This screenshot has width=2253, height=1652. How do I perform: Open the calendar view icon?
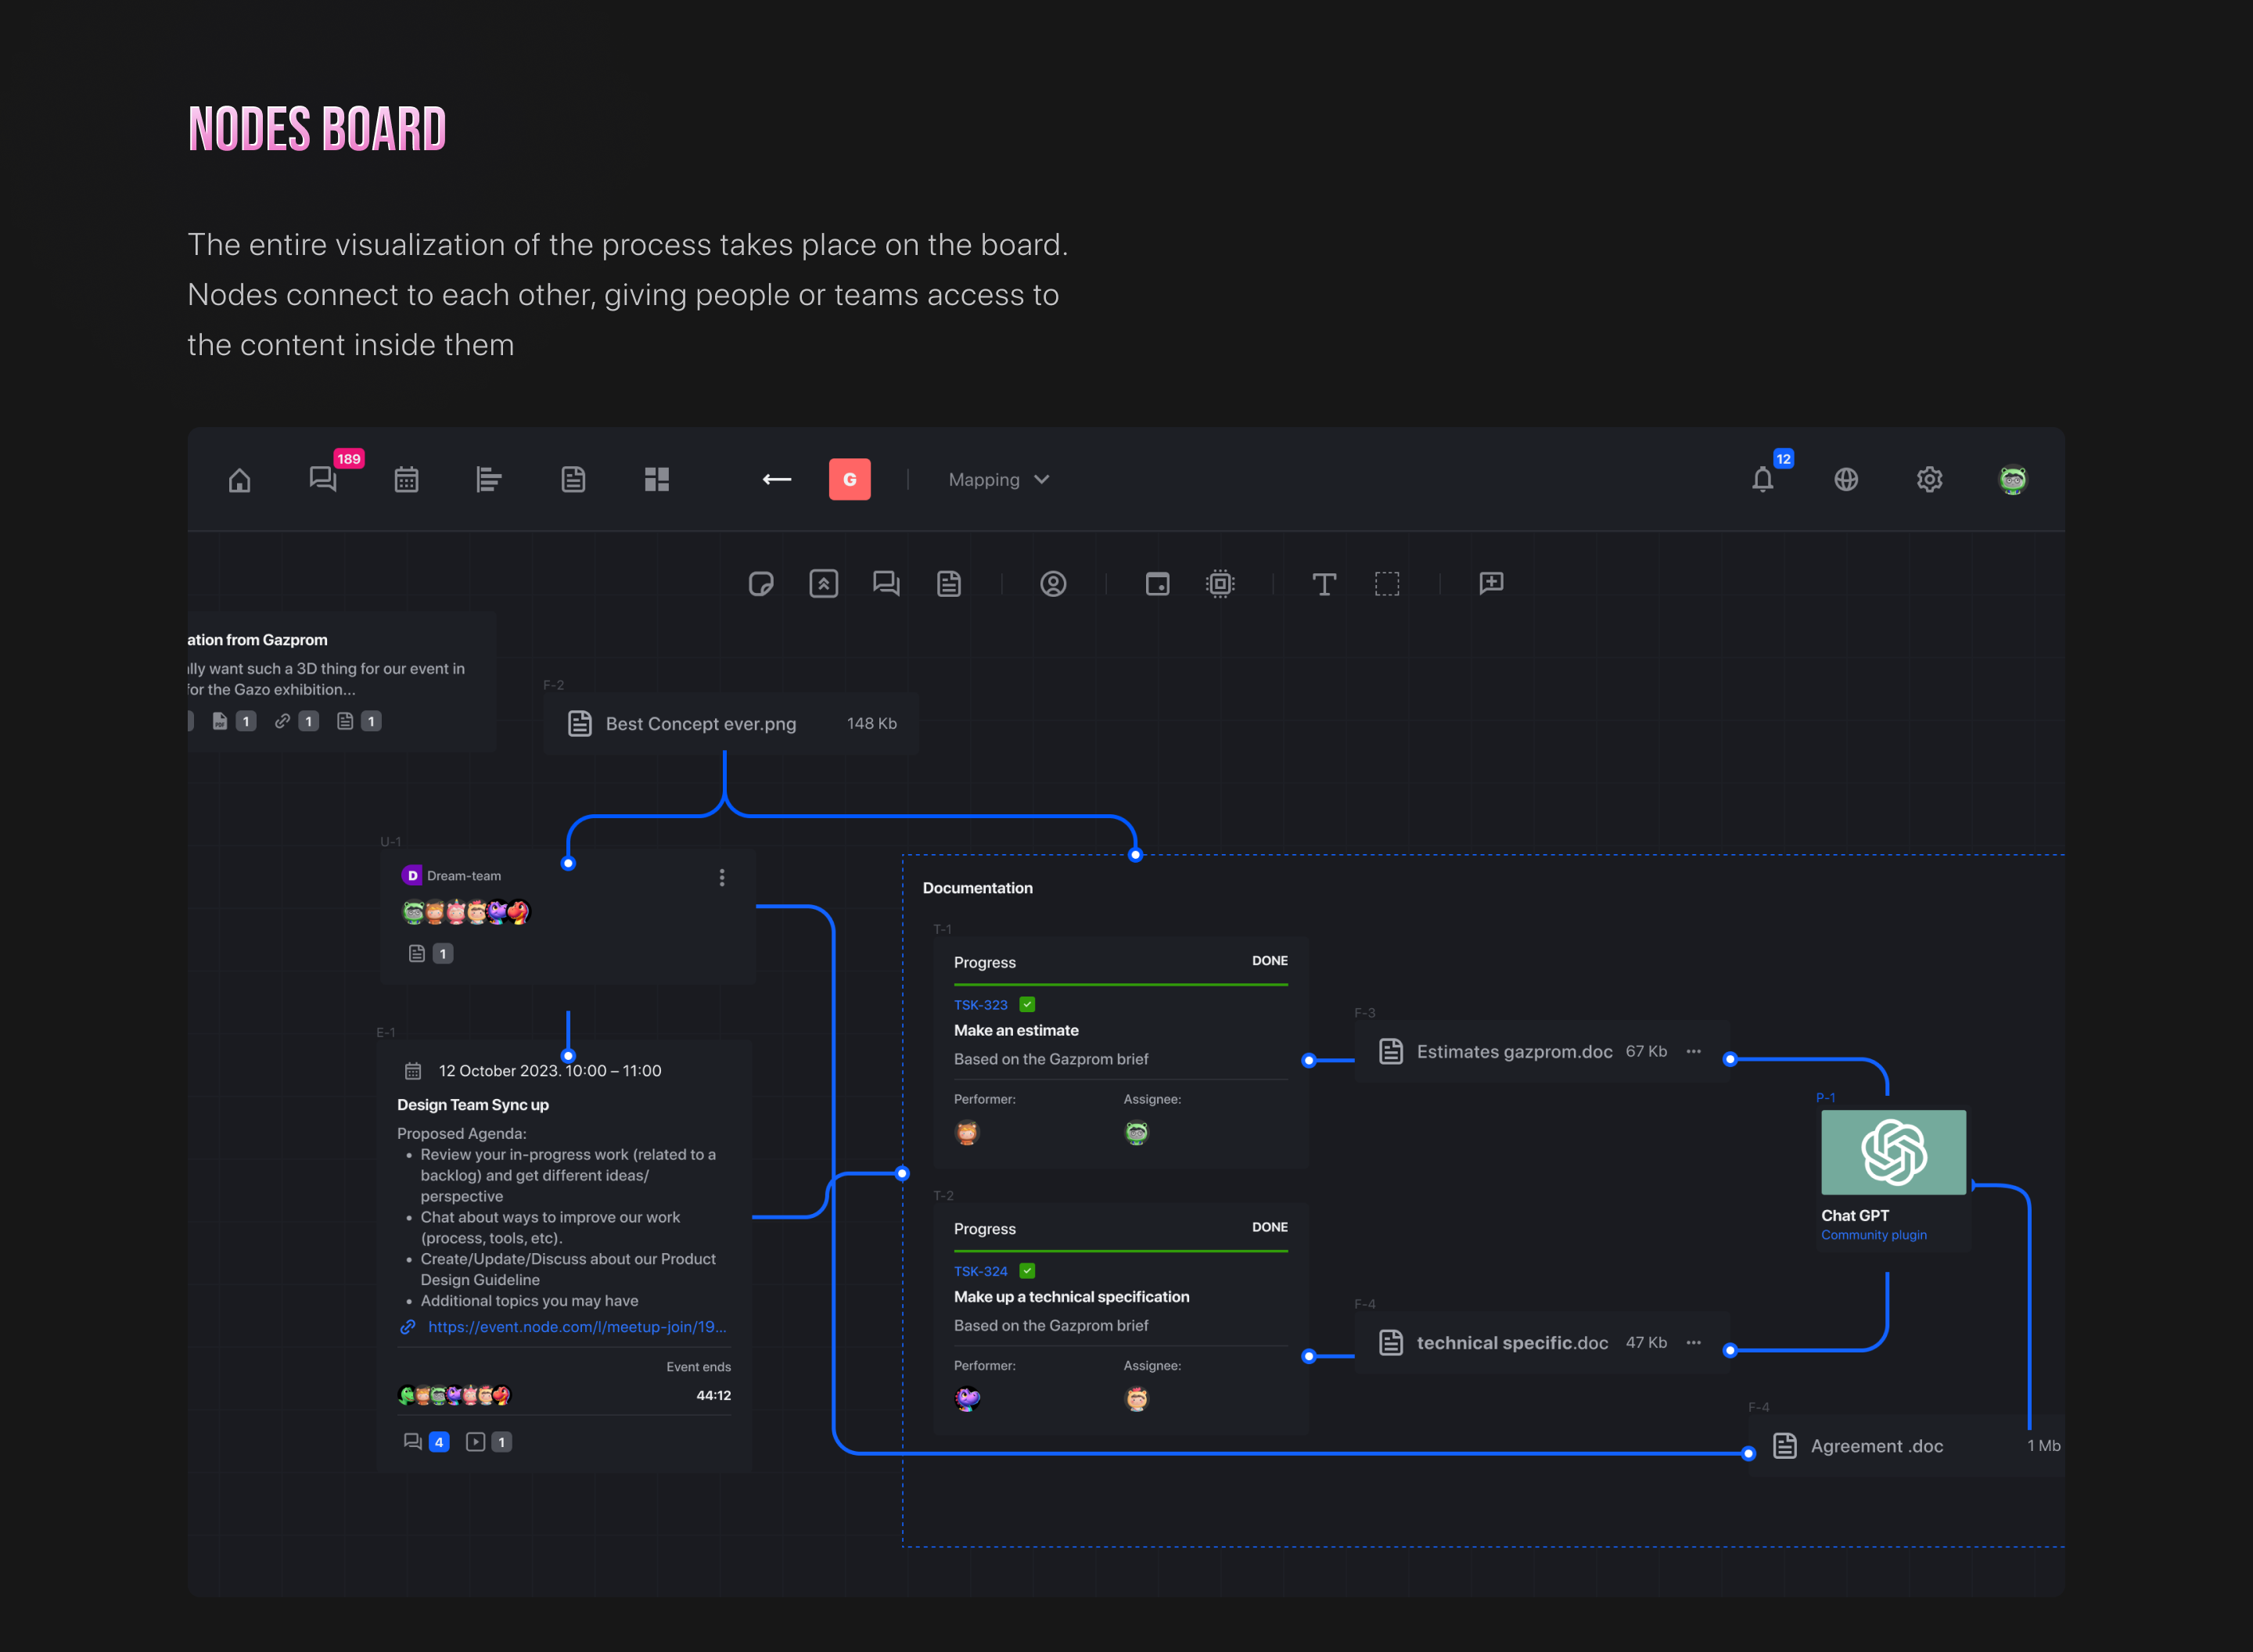point(406,480)
